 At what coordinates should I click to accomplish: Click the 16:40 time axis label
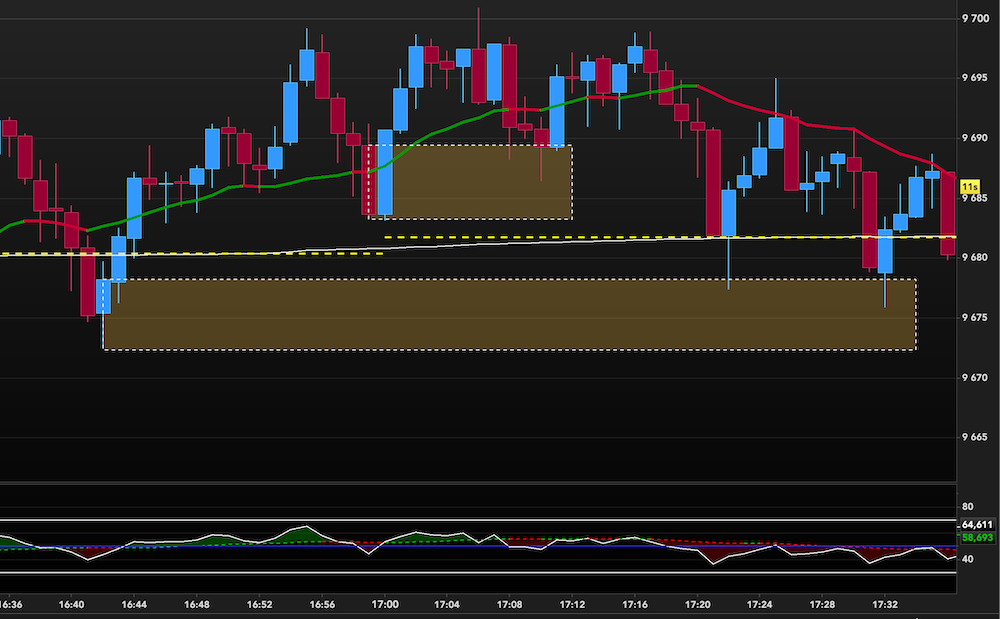point(71,604)
